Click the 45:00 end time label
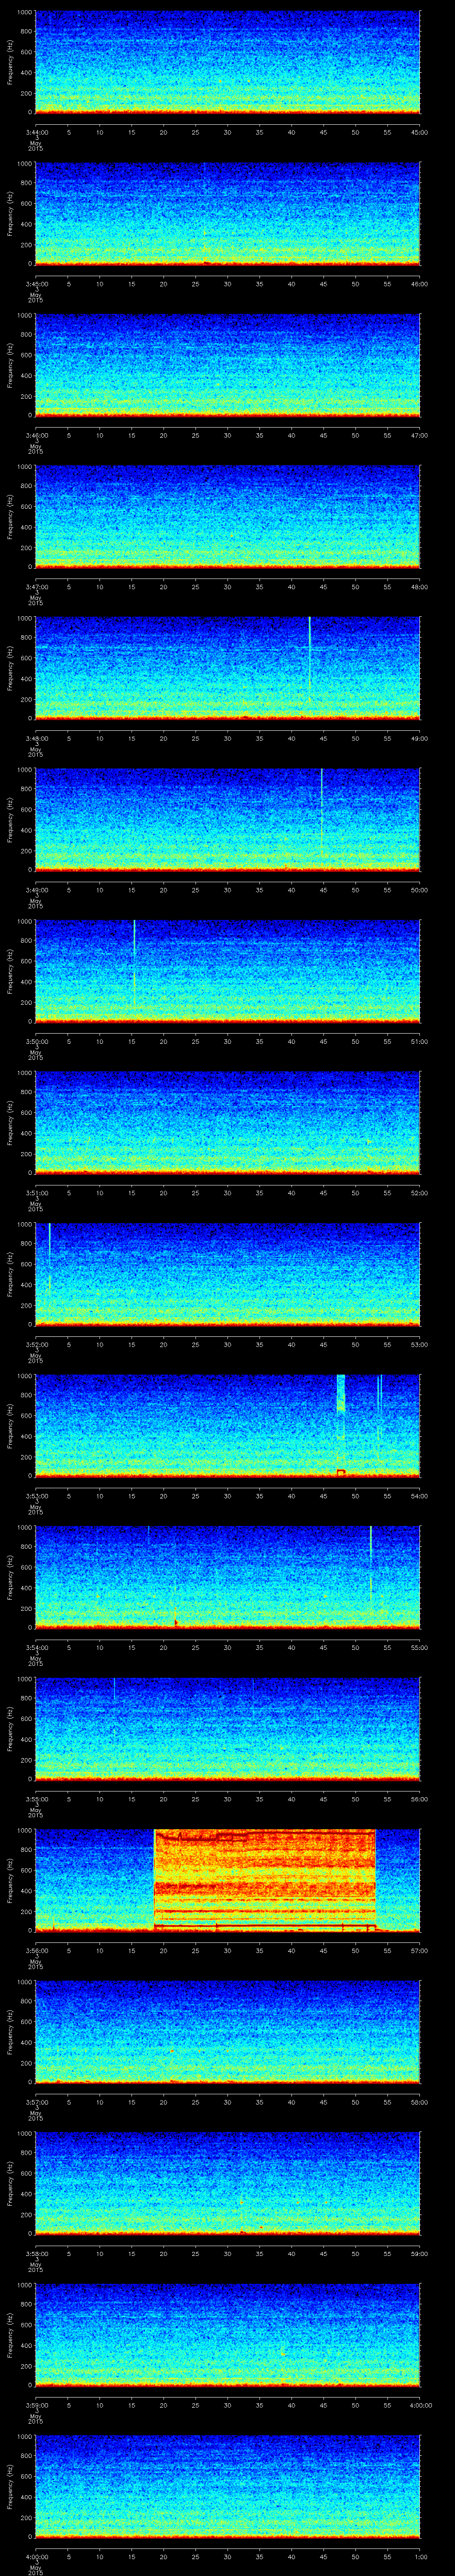The height and width of the screenshot is (2576, 455). point(419,132)
